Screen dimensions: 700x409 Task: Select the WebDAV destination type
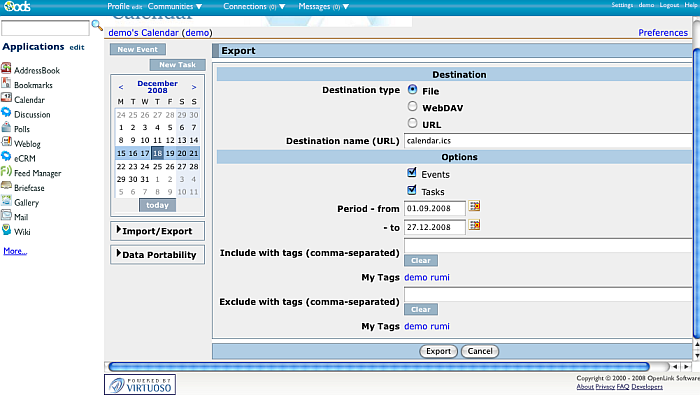[x=412, y=106]
